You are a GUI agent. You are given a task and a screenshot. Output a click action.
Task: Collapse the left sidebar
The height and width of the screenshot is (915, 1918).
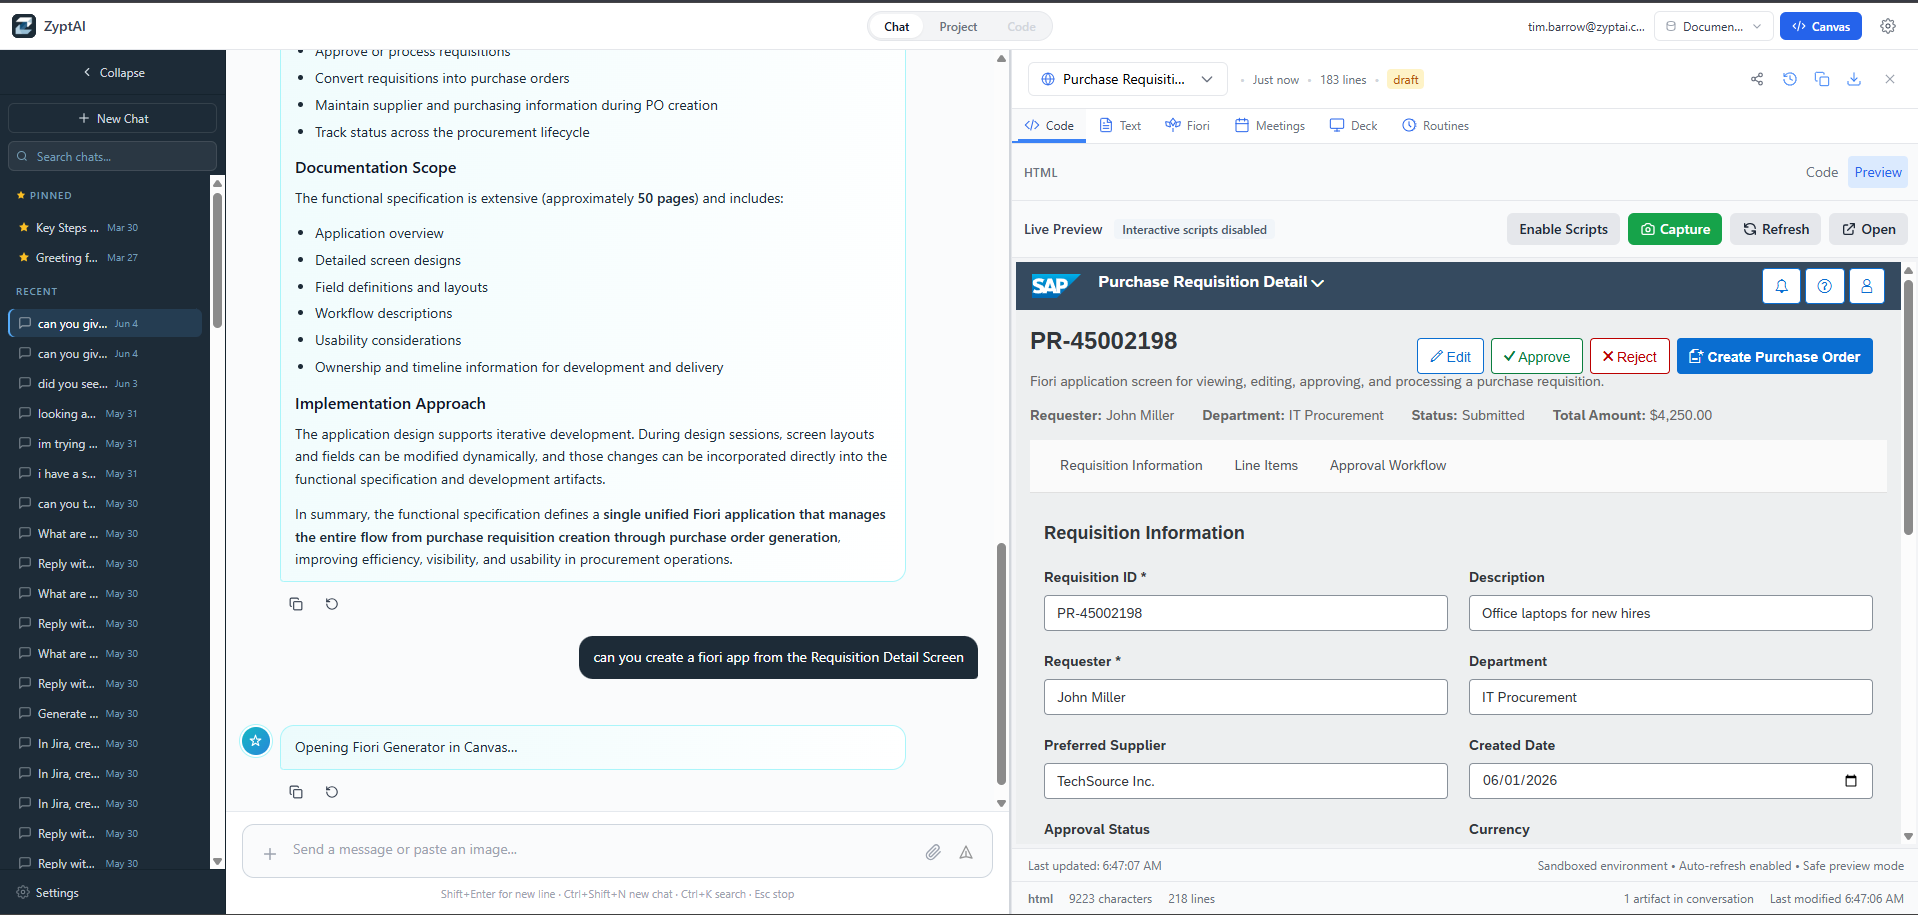pyautogui.click(x=113, y=73)
